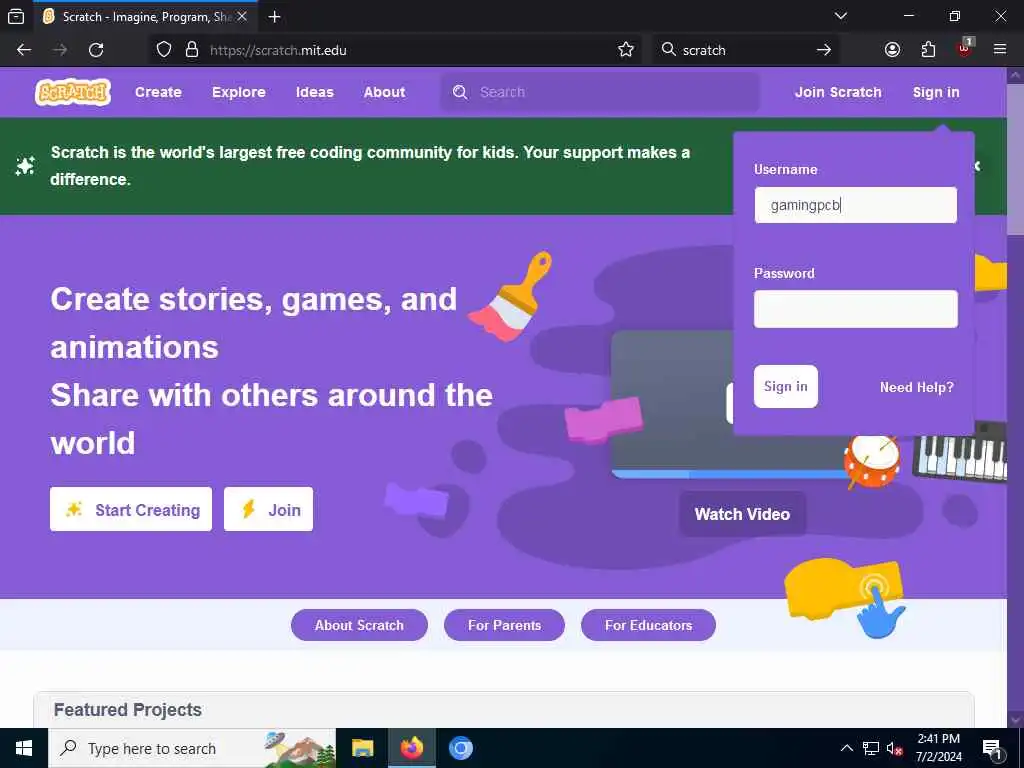Open Firefox View icon in the tab bar
1024x768 pixels.
tap(16, 17)
